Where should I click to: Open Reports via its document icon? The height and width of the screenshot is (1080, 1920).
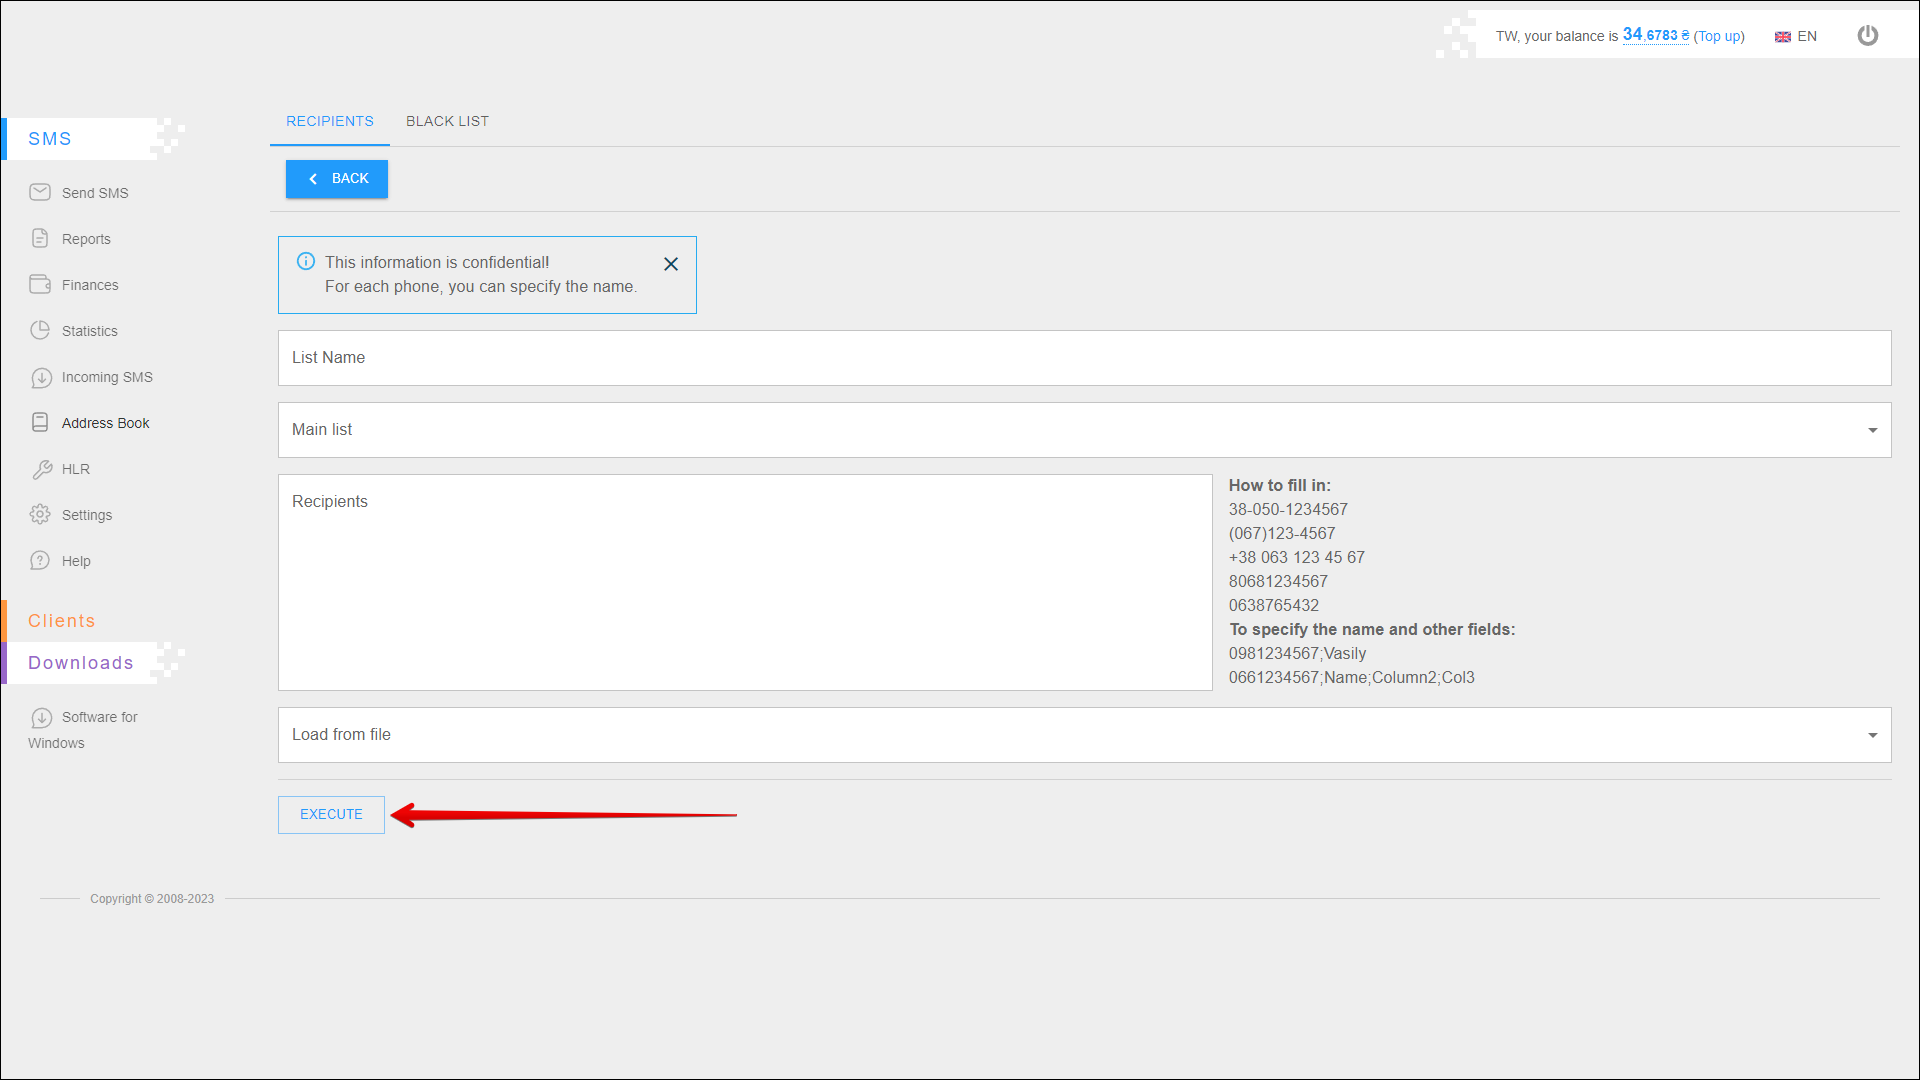pyautogui.click(x=40, y=238)
